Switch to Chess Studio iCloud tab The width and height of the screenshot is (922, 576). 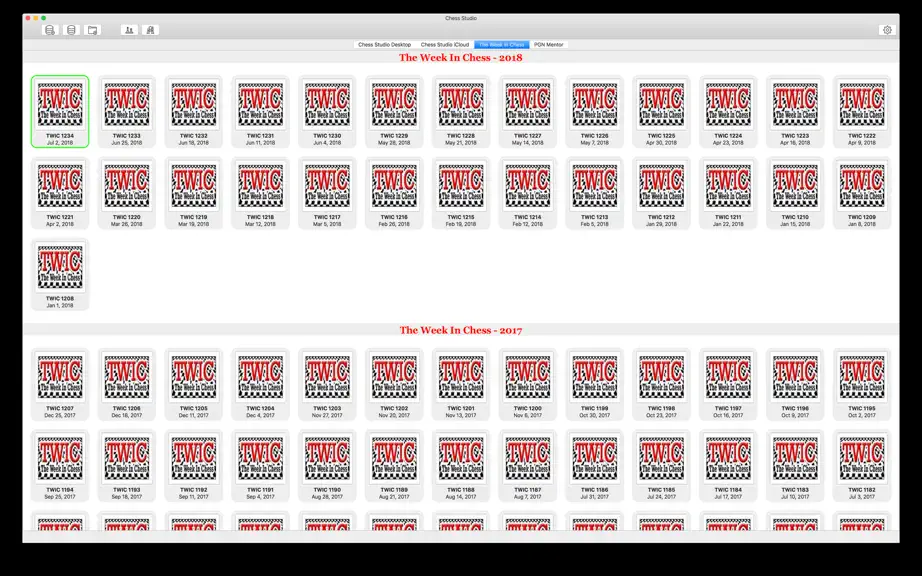click(445, 45)
